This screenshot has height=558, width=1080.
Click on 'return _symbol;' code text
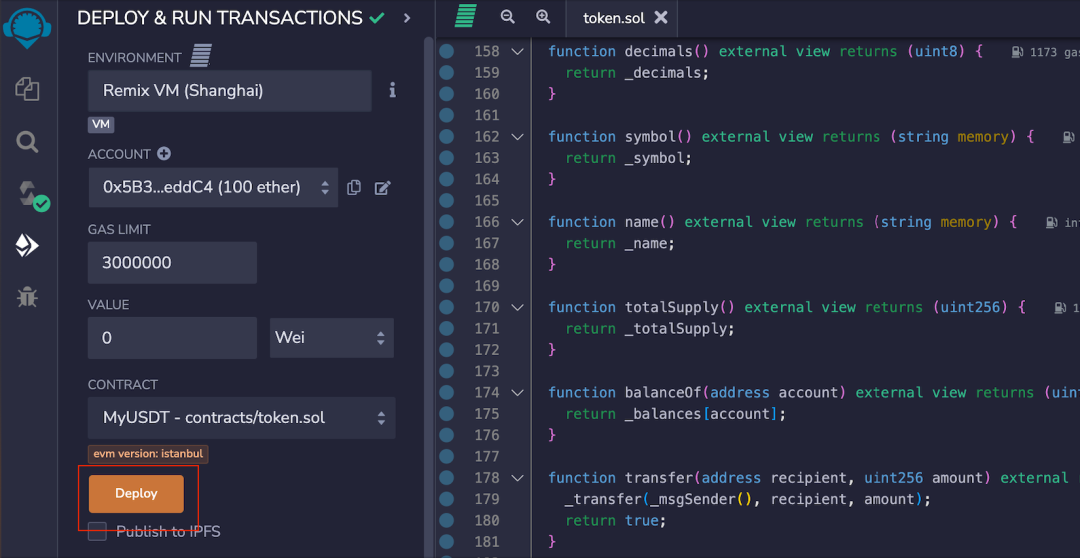pyautogui.click(x=629, y=158)
